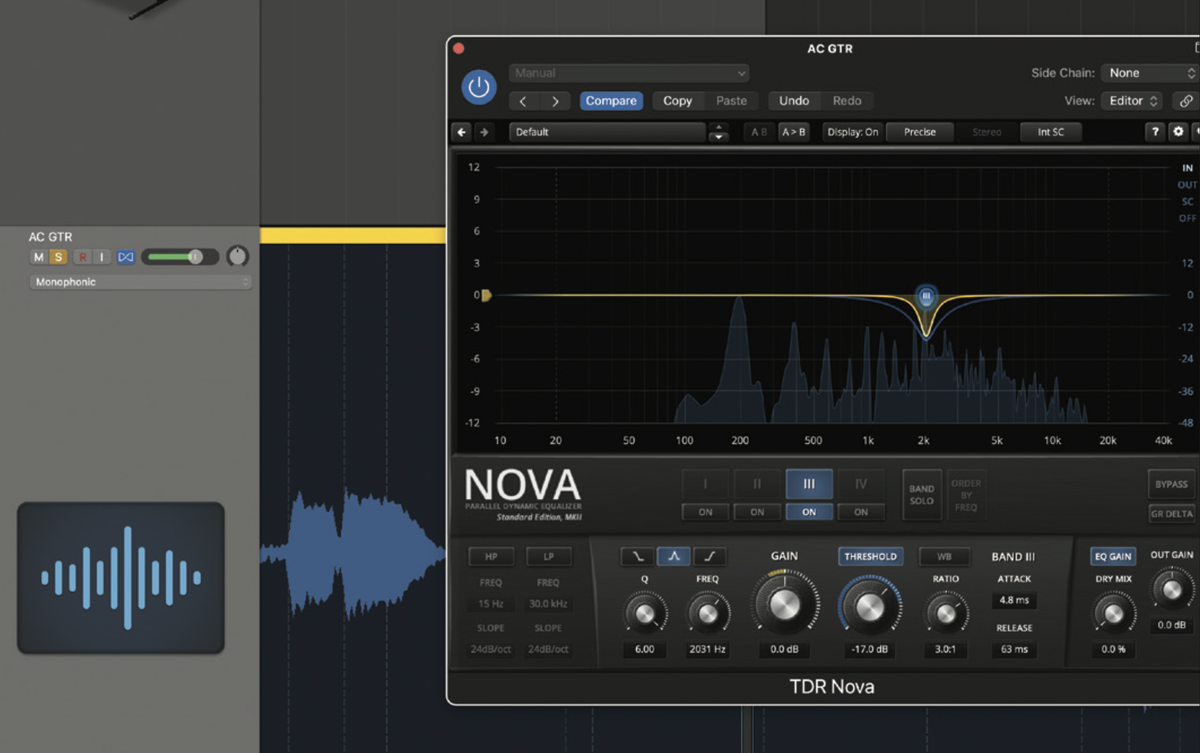1200x753 pixels.
Task: Enable WB wideband mode
Action: [944, 557]
